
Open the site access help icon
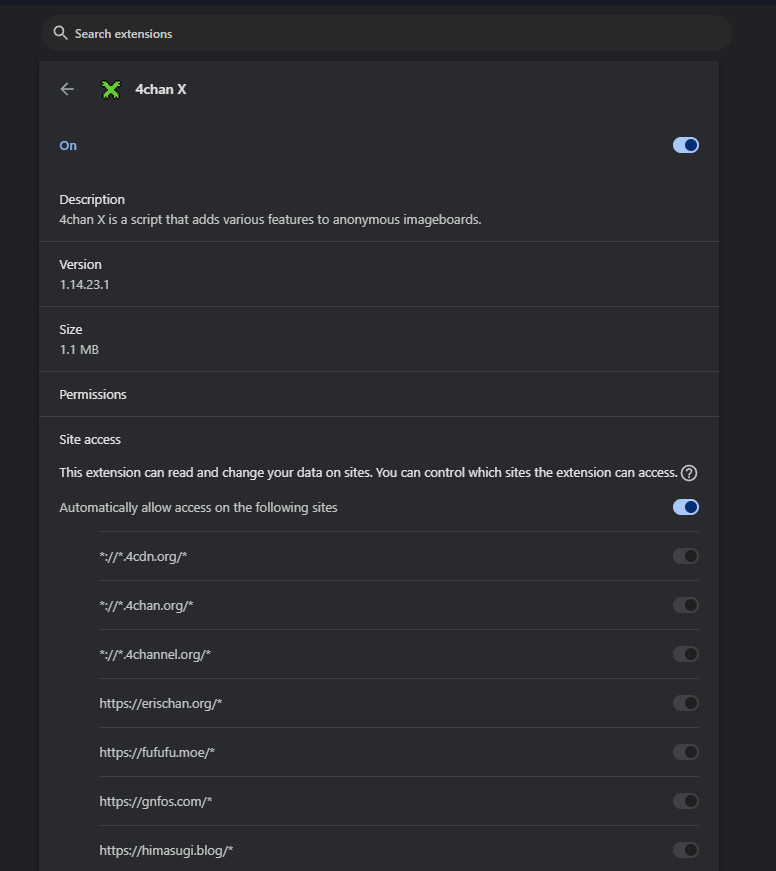coord(688,473)
